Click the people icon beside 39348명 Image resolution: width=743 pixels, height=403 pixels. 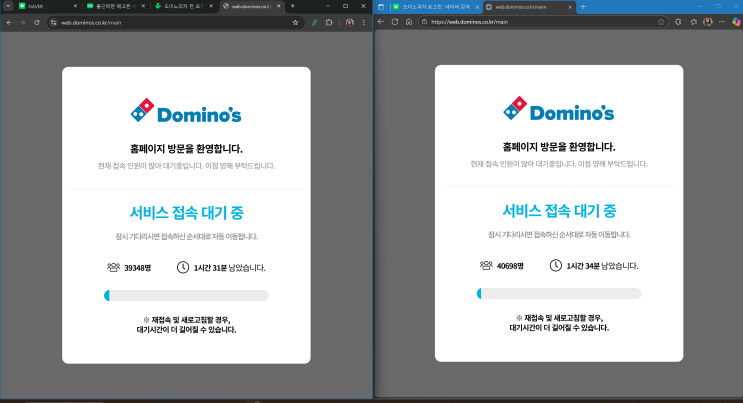(x=113, y=267)
